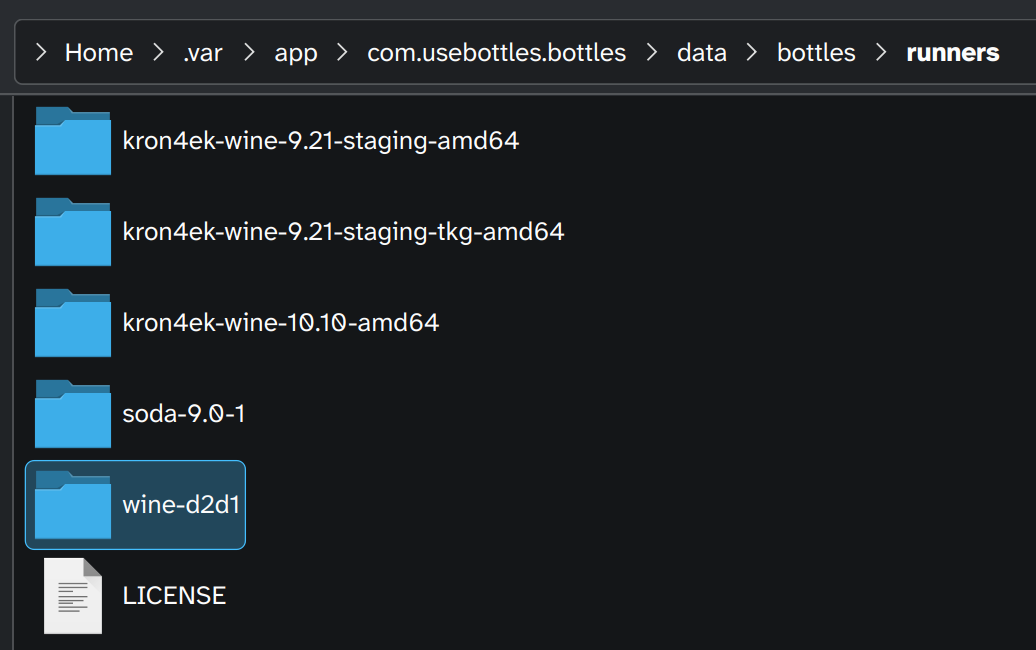Click the current runners breadcrumb
Screen dimensions: 1036x650
pos(952,53)
